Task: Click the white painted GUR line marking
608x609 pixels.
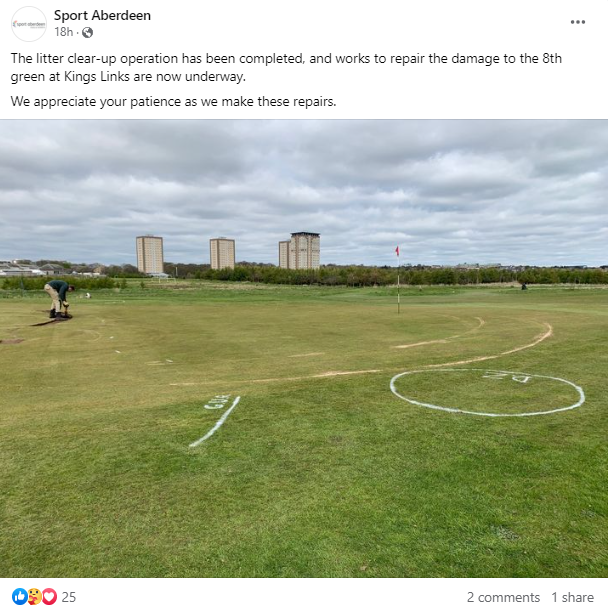Action: pos(215,421)
